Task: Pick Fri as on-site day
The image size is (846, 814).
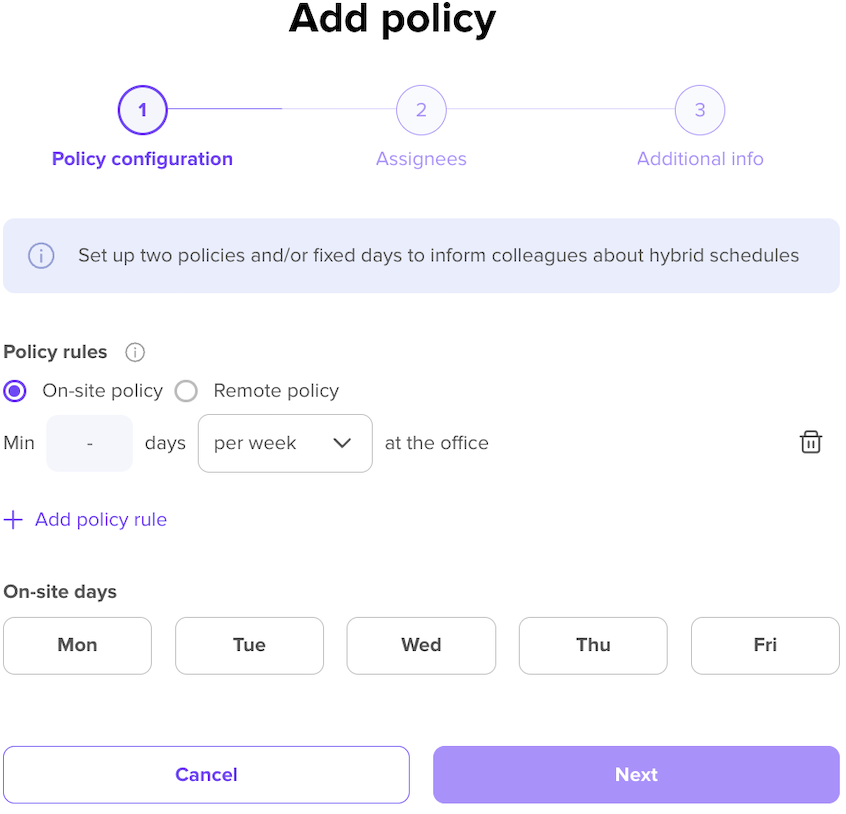Action: point(765,646)
